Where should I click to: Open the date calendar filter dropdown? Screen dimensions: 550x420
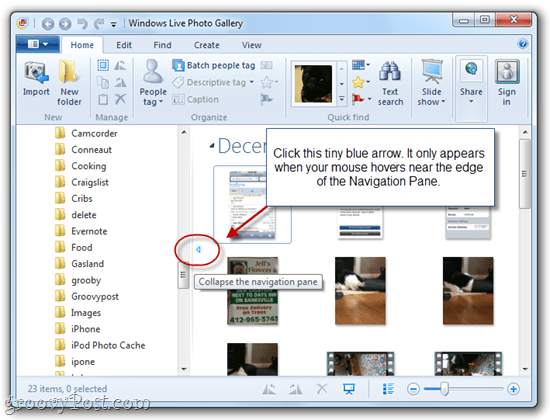[x=361, y=65]
